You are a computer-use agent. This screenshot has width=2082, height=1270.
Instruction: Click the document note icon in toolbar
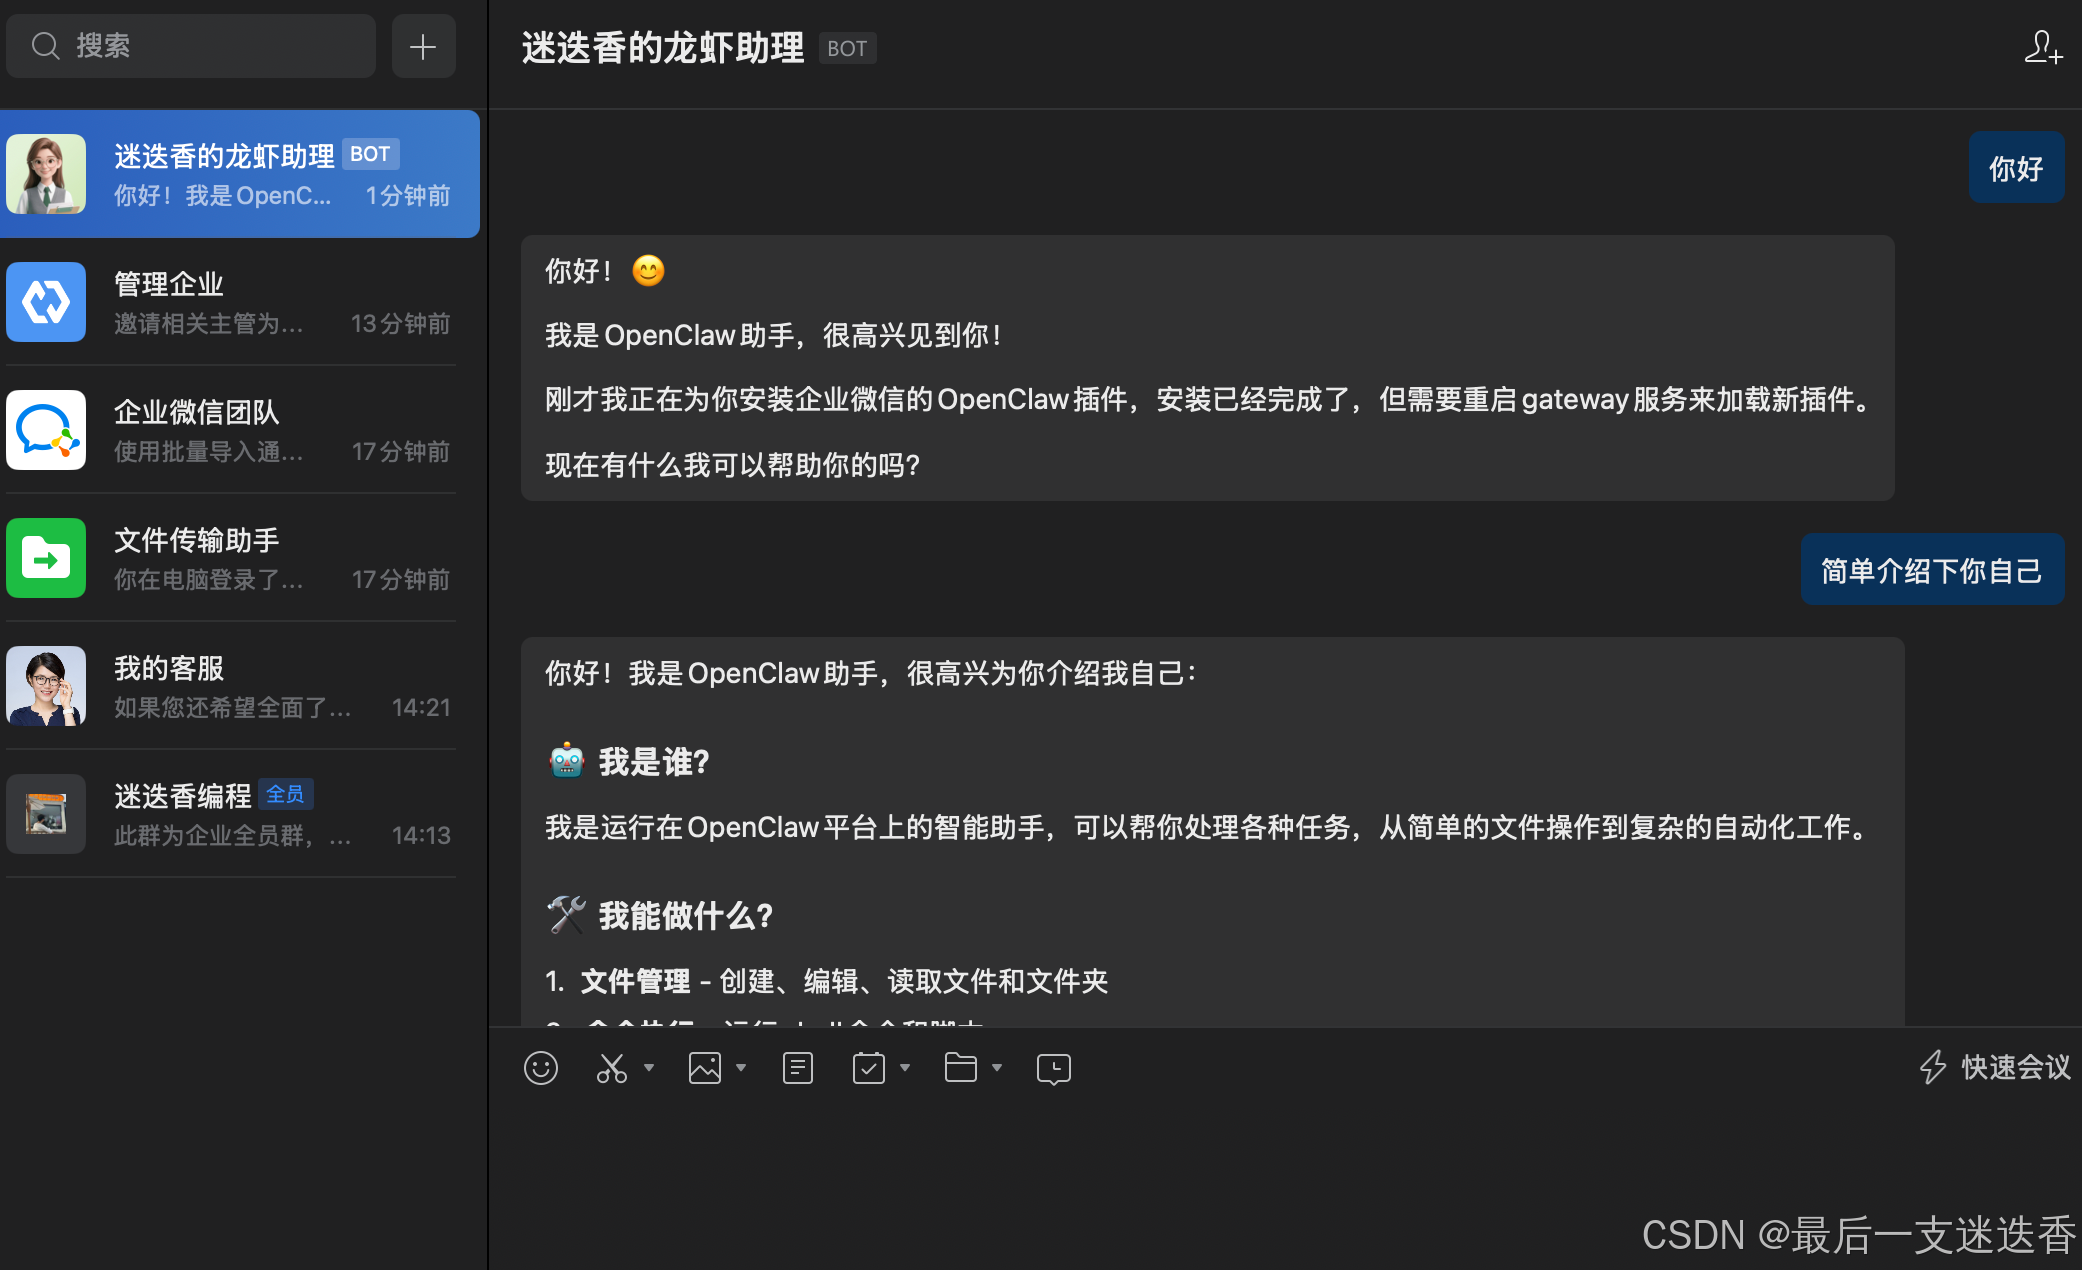pos(797,1068)
